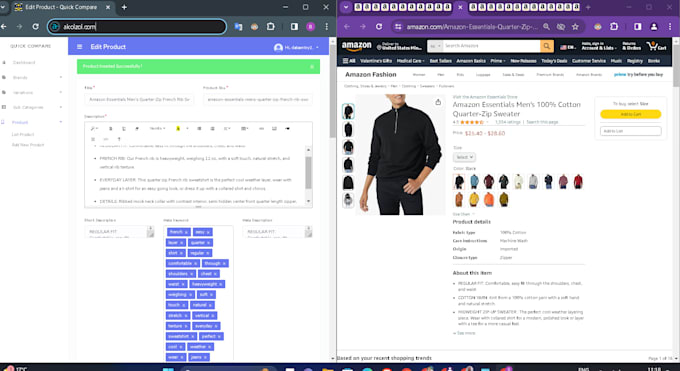Viewport: 680px width, 371px height.
Task: Open Today's Deals in Amazon nav bar
Action: click(554, 61)
